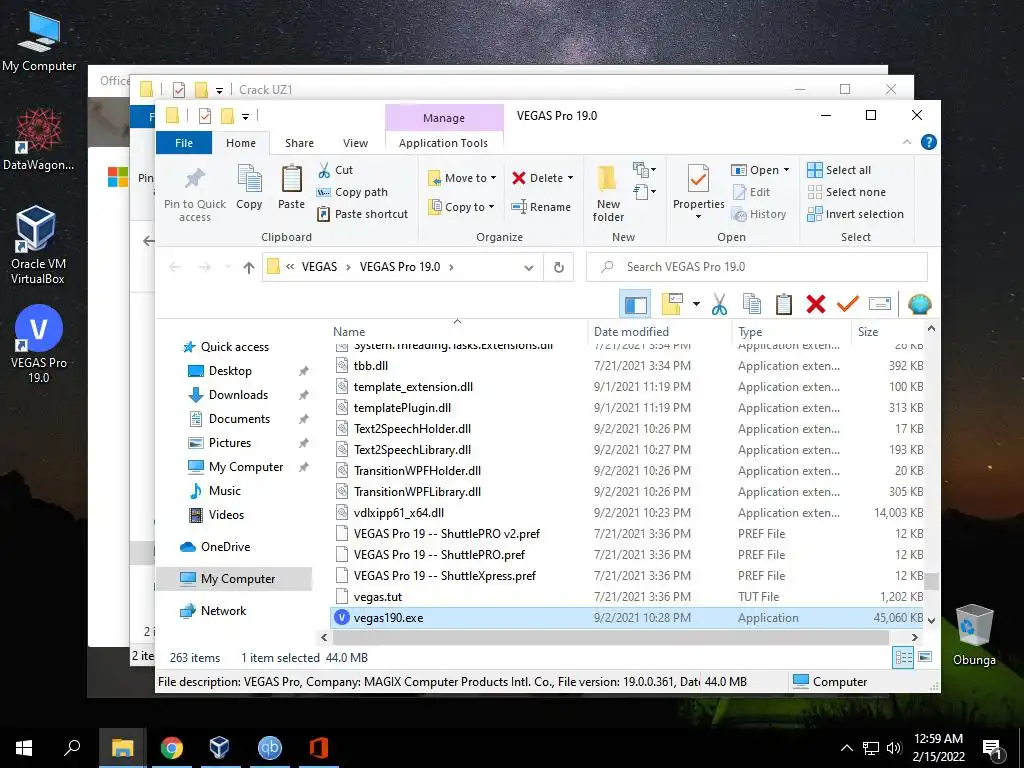Open the New item dropdown icon

[645, 170]
